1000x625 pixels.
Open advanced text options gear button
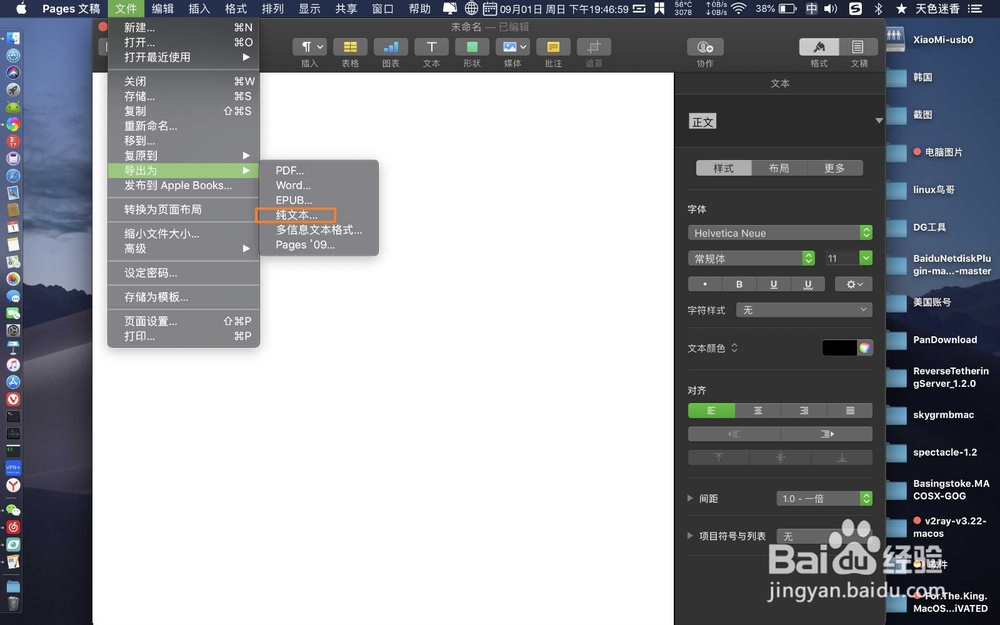click(x=853, y=284)
